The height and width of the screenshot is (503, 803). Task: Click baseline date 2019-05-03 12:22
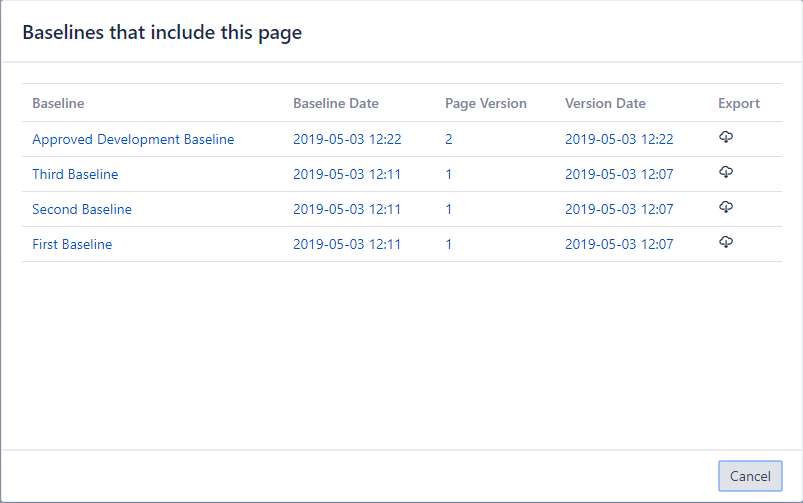click(x=347, y=140)
